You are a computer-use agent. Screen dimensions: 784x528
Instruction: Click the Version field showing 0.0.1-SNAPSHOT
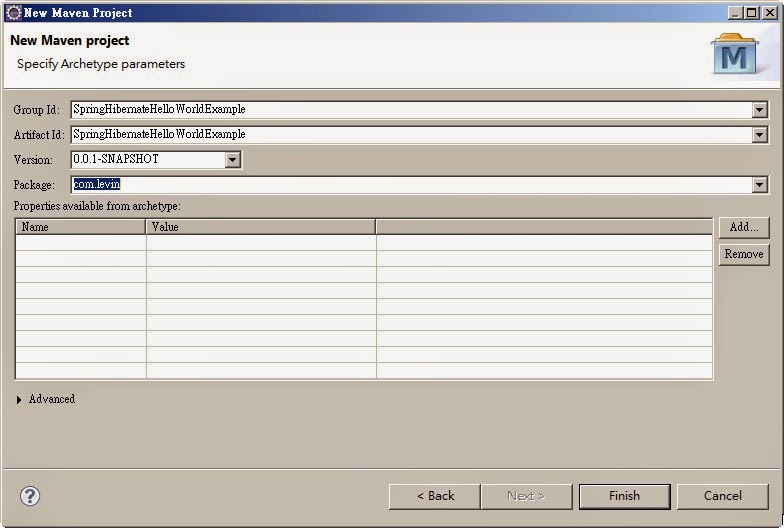click(148, 160)
